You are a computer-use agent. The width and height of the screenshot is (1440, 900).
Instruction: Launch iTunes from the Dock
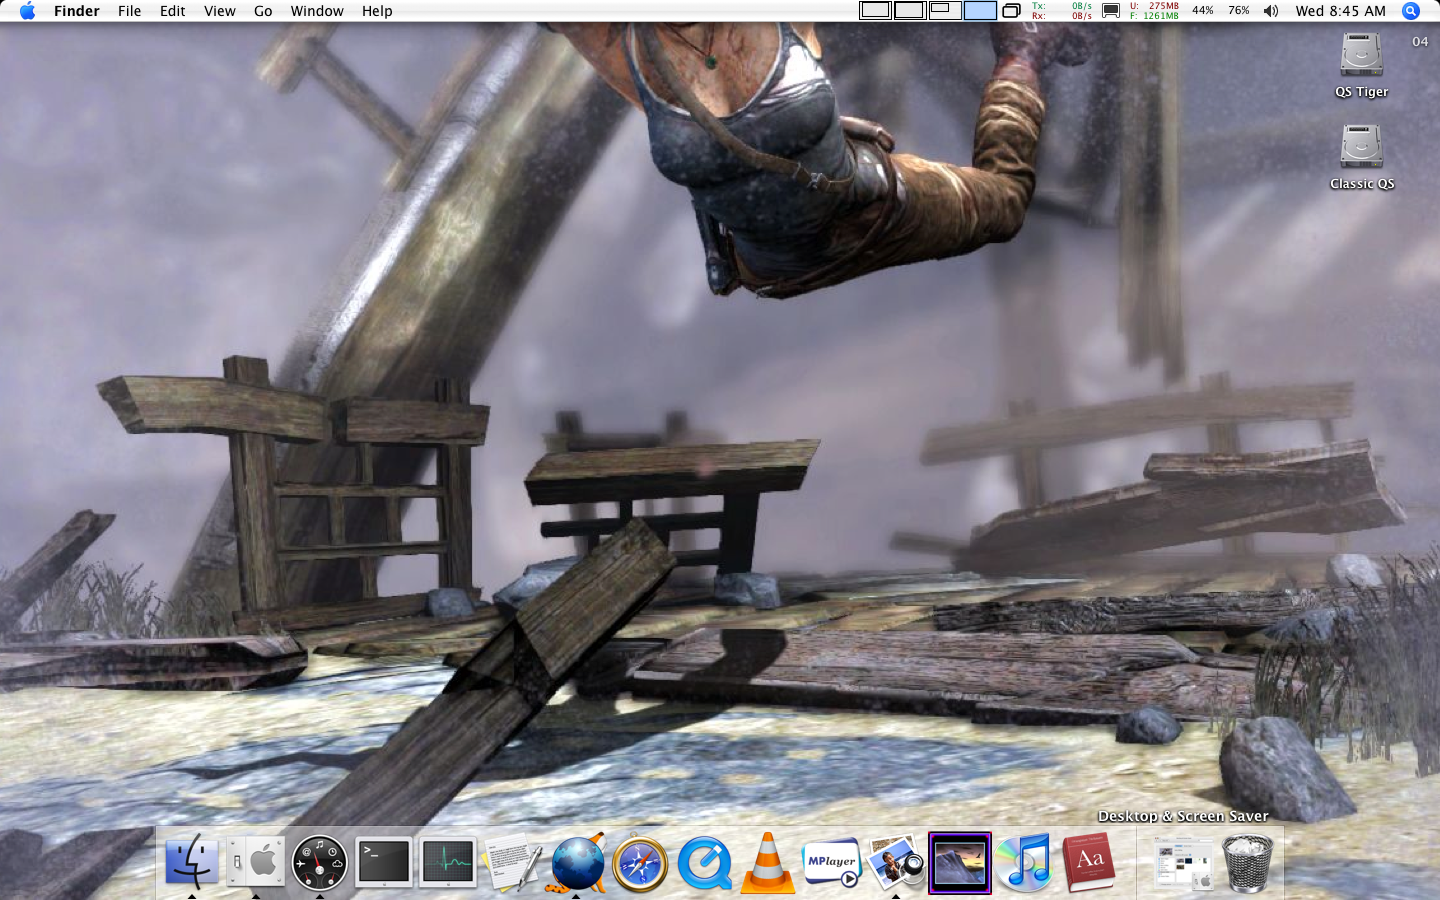pos(1024,862)
